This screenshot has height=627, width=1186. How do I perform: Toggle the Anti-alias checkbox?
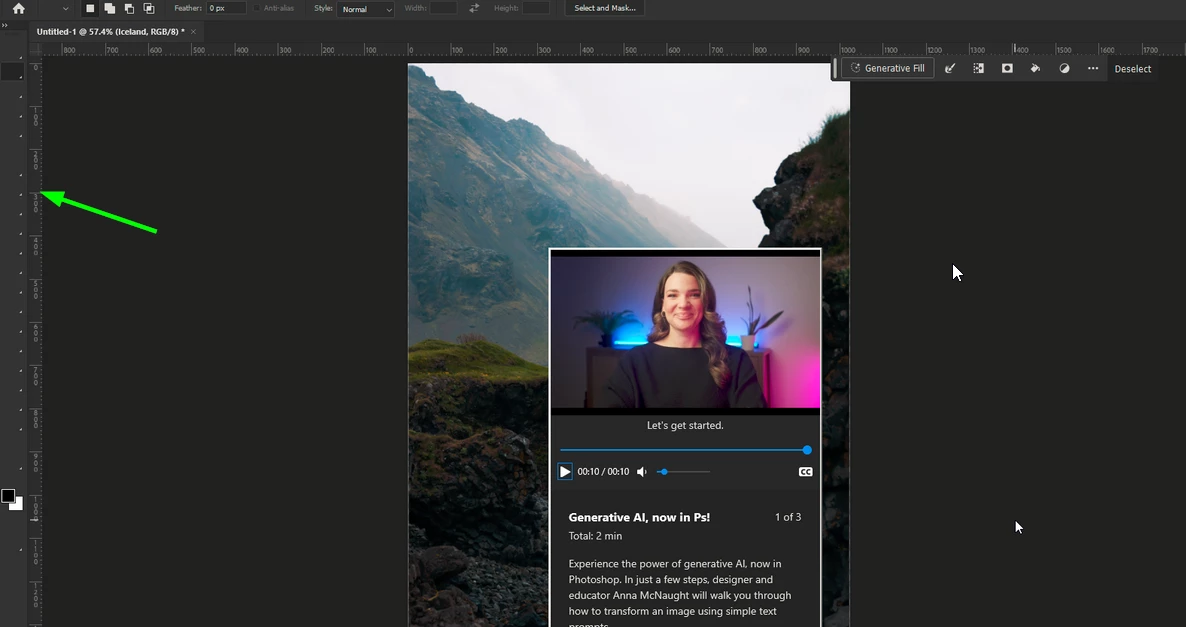(257, 8)
